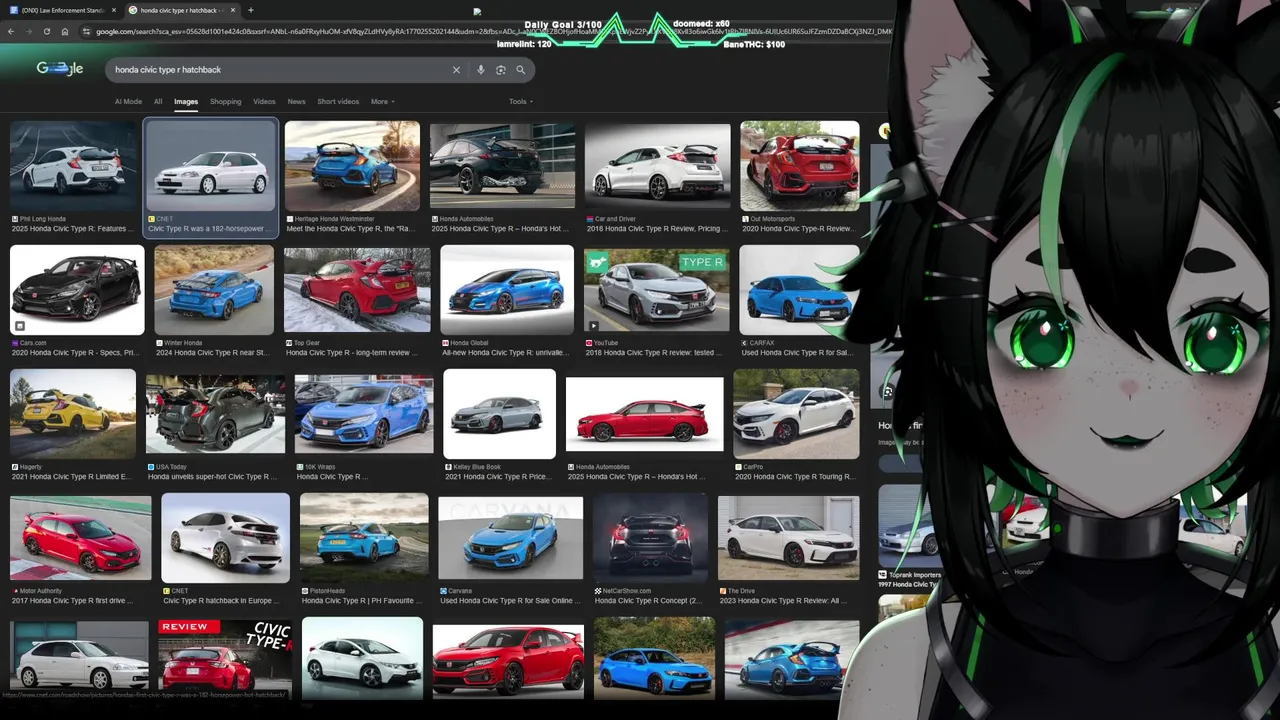
Task: Switch to Videos results
Action: tap(264, 101)
